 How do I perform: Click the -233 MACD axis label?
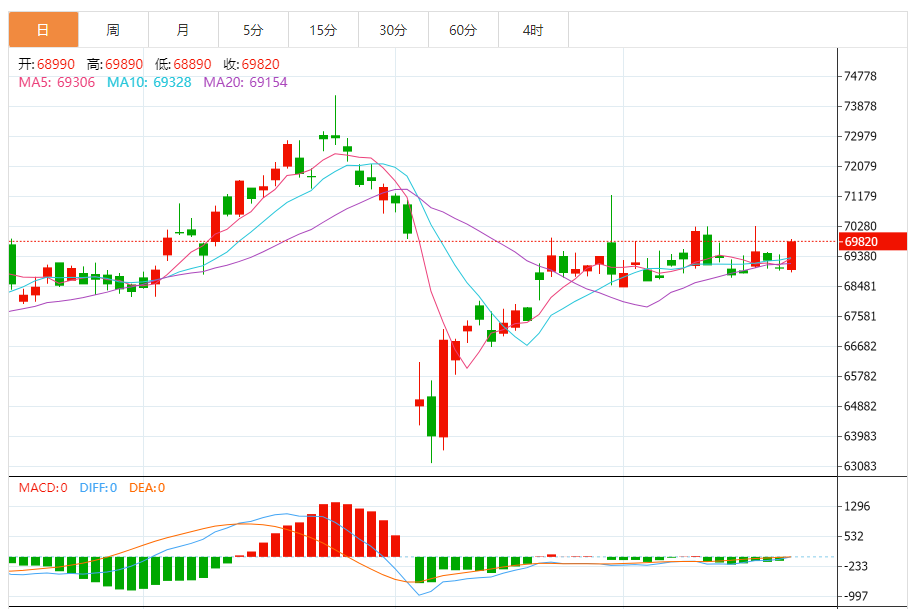(x=855, y=566)
